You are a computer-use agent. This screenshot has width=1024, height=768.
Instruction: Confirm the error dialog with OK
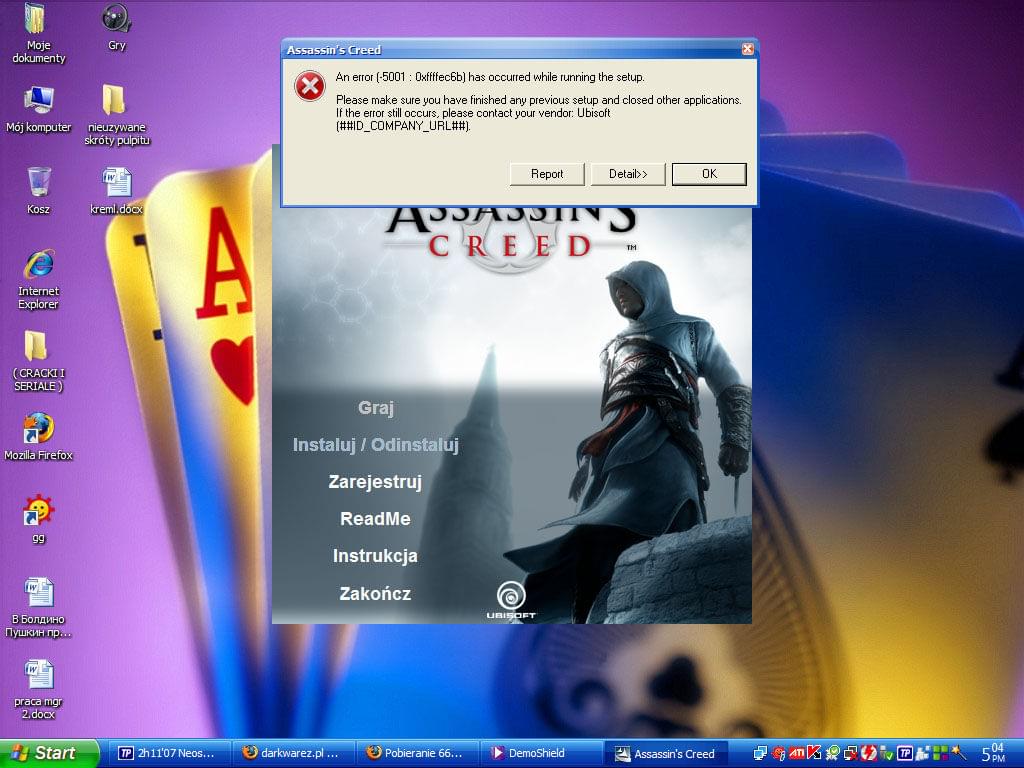point(709,174)
